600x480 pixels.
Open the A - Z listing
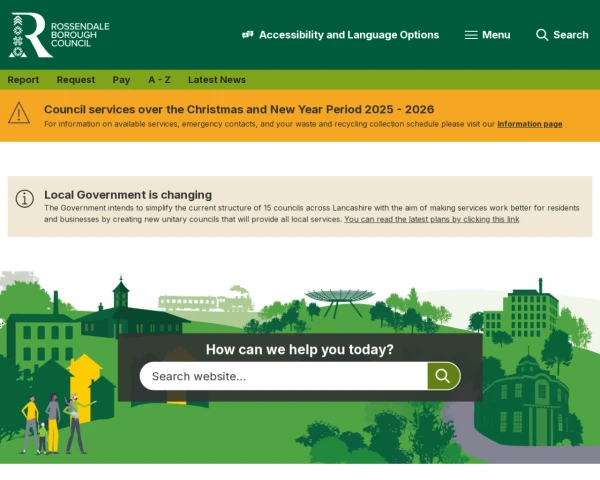pyautogui.click(x=159, y=80)
